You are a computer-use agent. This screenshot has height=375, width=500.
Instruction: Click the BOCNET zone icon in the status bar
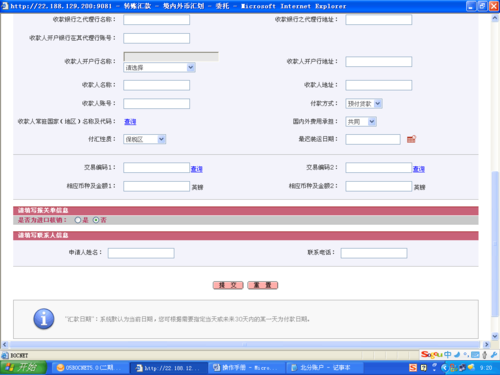(x=5, y=355)
